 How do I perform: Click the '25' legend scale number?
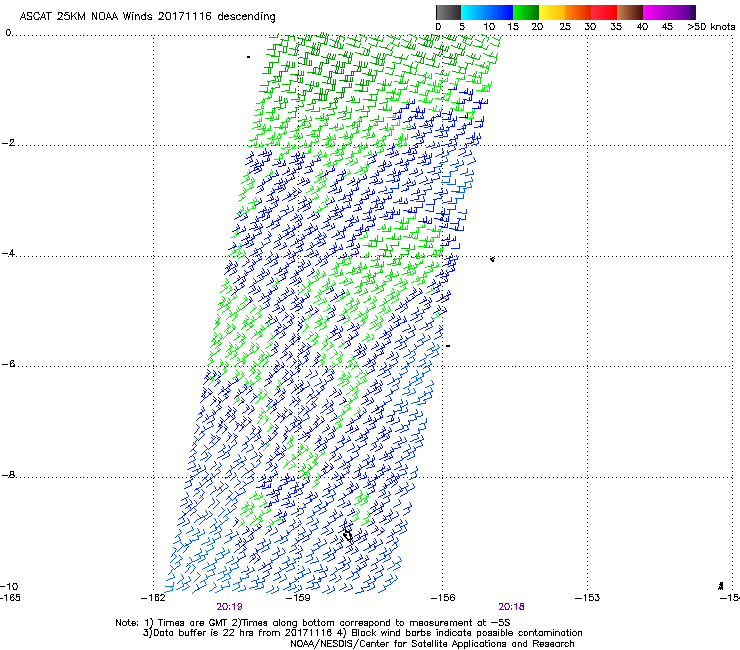pyautogui.click(x=565, y=27)
